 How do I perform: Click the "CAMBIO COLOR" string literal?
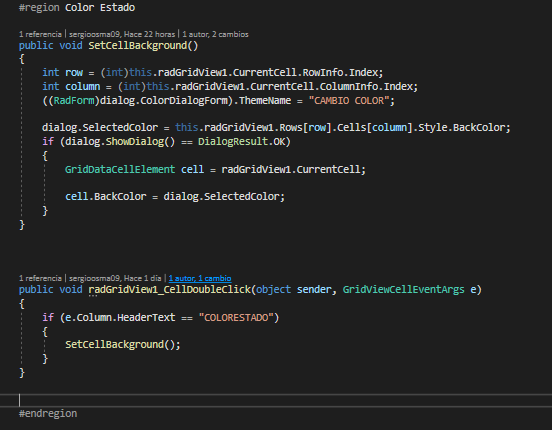pos(349,101)
